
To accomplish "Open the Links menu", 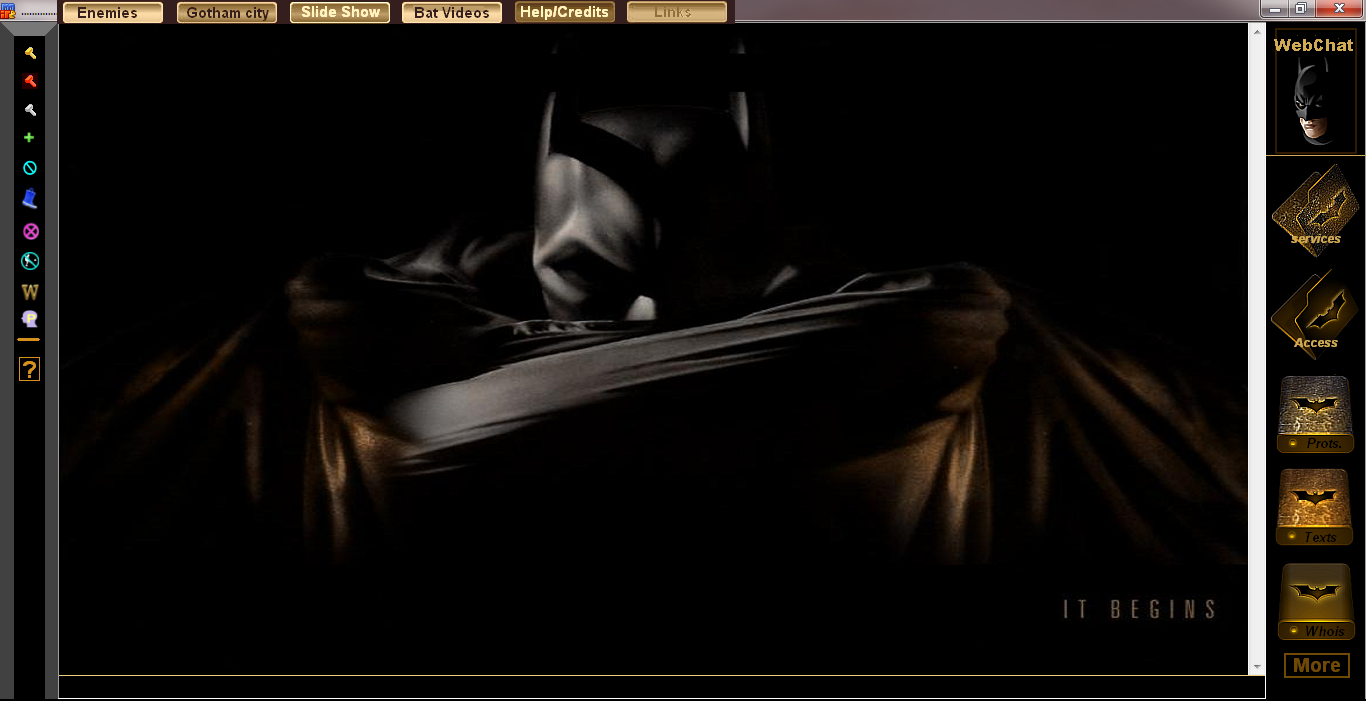I will 677,12.
